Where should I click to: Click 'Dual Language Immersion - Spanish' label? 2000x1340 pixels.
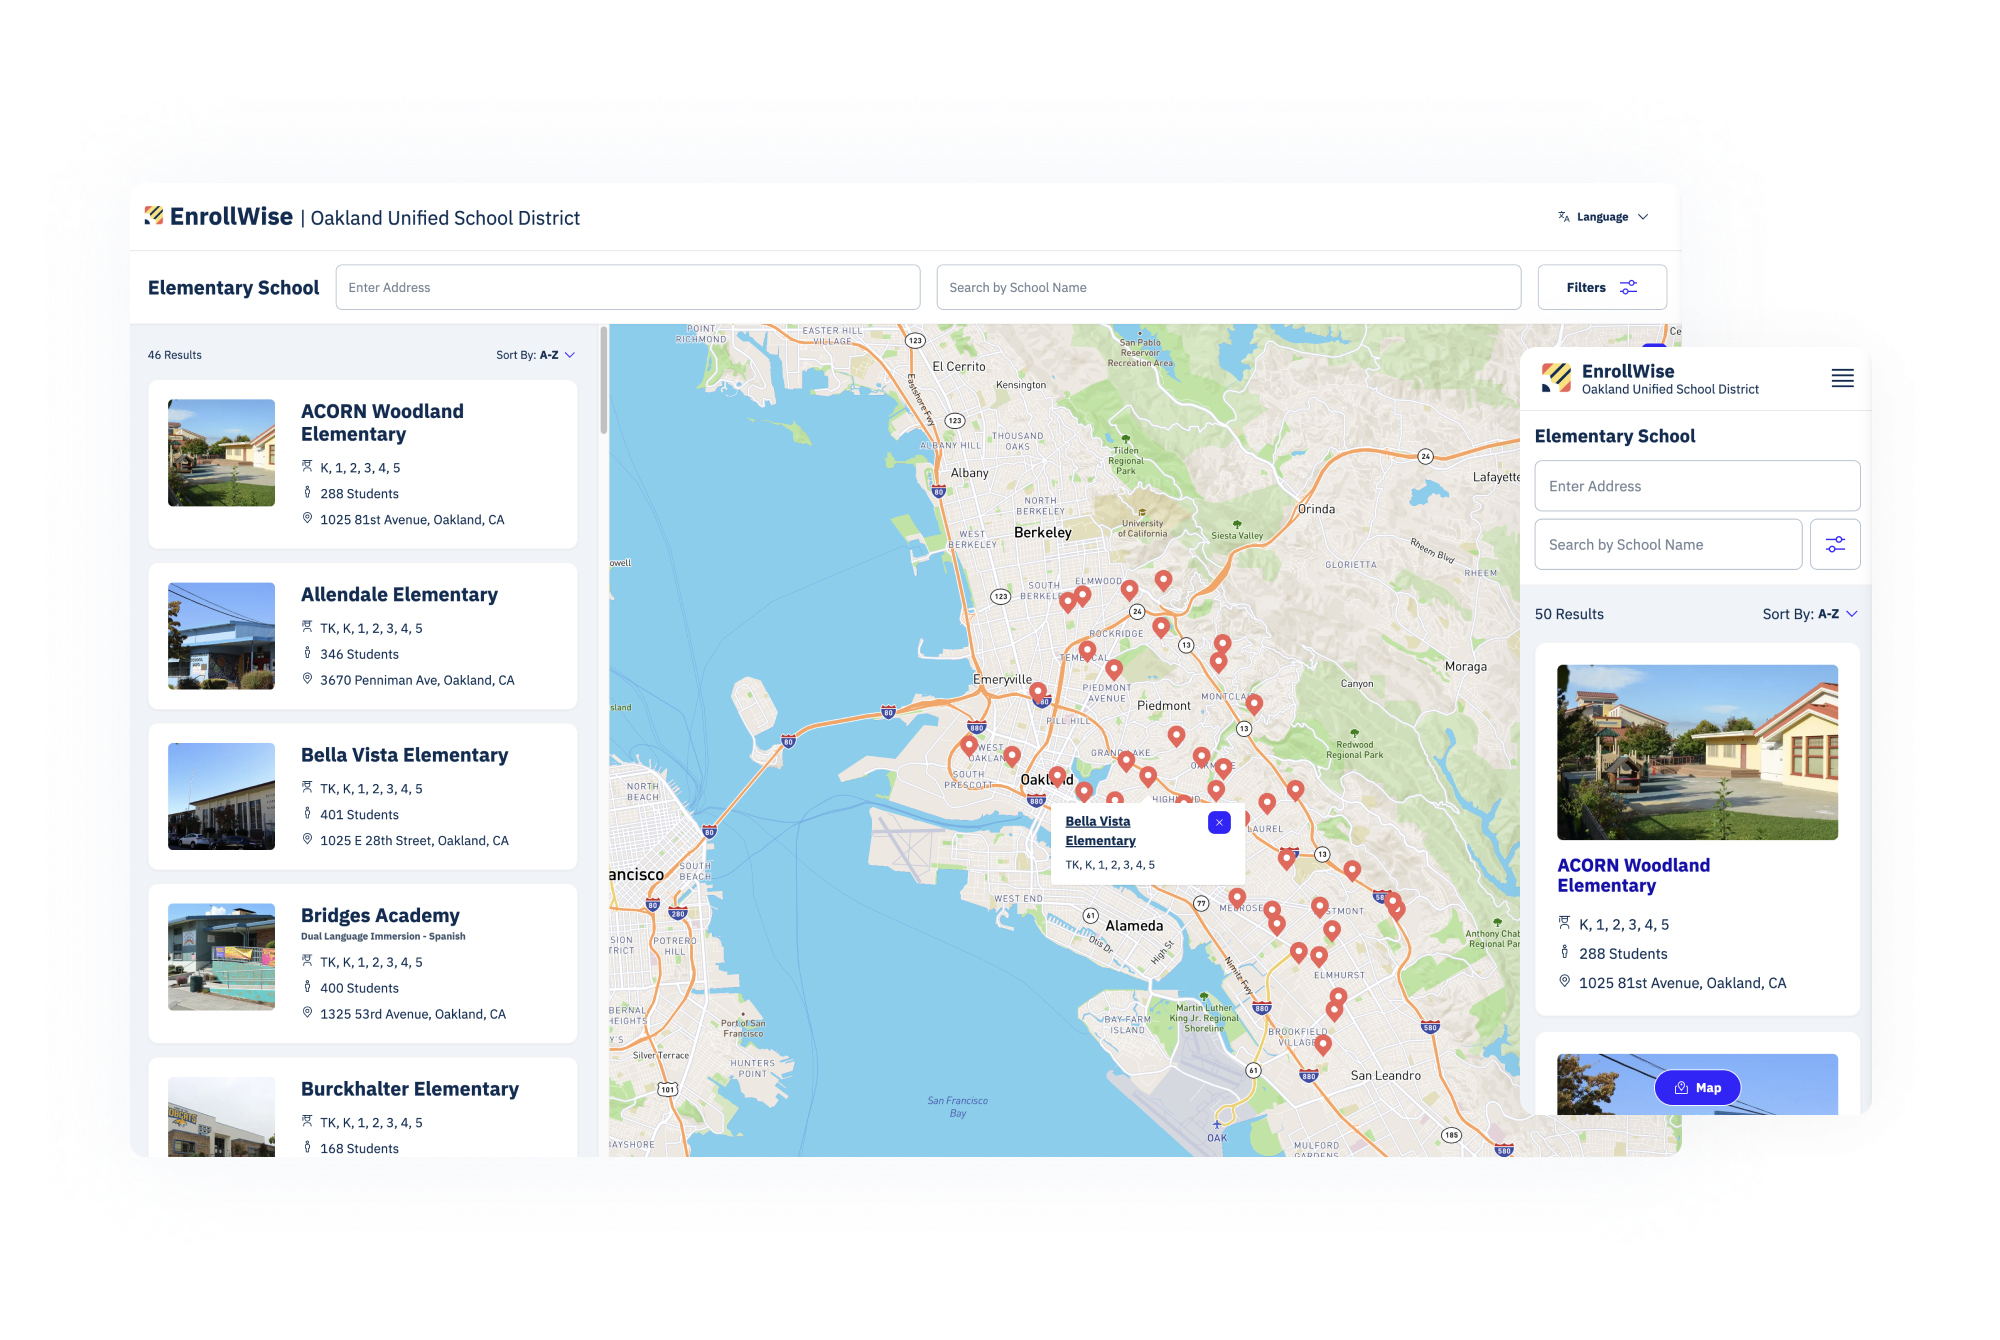click(x=383, y=937)
